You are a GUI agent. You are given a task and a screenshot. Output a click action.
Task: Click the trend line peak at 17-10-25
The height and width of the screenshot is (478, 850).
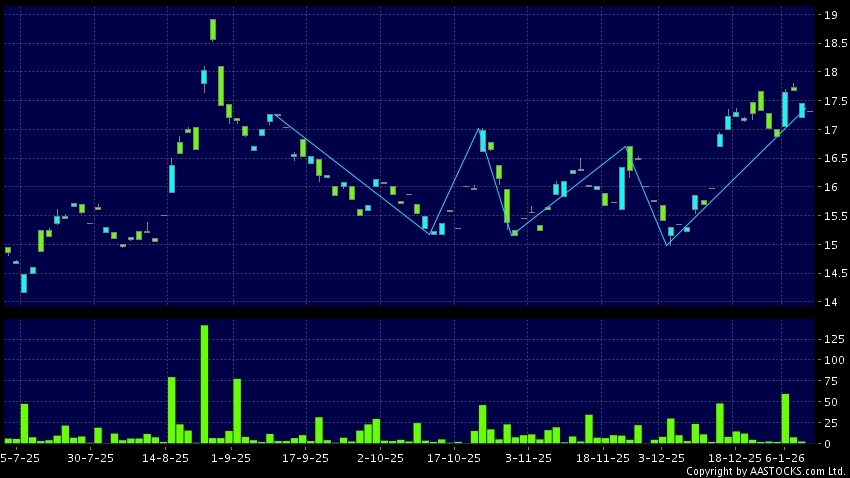coord(480,129)
